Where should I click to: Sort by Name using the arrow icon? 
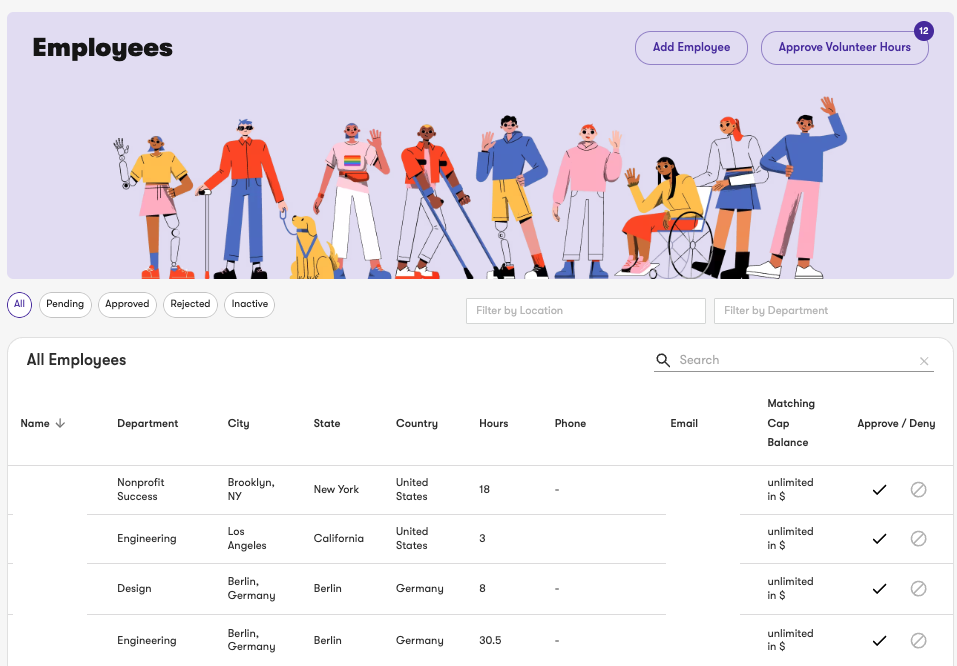(x=60, y=423)
